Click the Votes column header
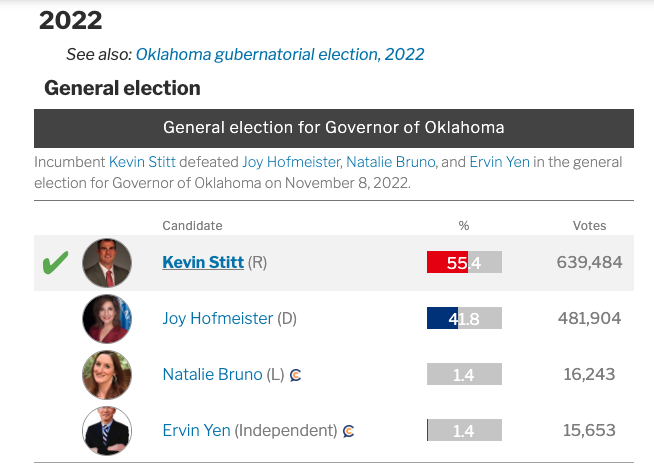 pyautogui.click(x=589, y=226)
